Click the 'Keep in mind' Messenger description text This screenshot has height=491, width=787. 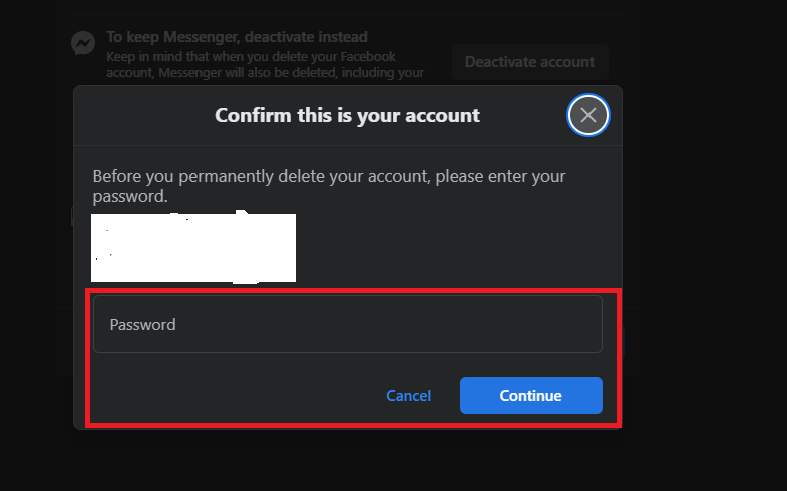[265, 64]
